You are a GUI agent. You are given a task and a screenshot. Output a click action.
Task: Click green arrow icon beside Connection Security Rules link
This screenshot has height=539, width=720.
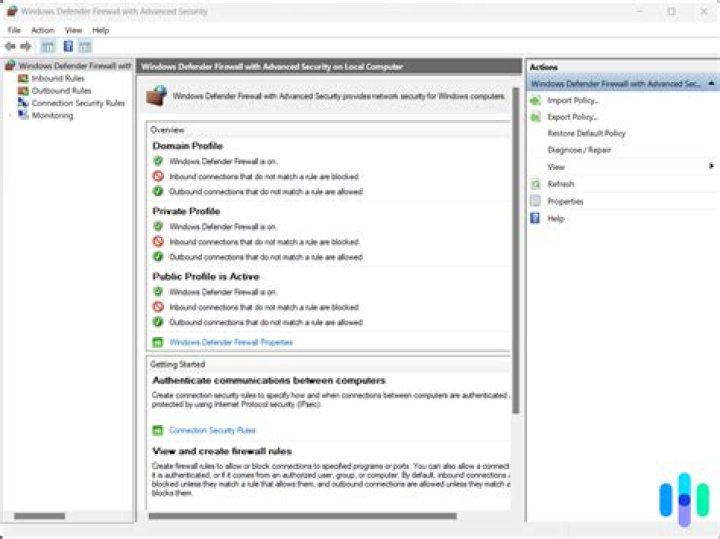click(158, 430)
